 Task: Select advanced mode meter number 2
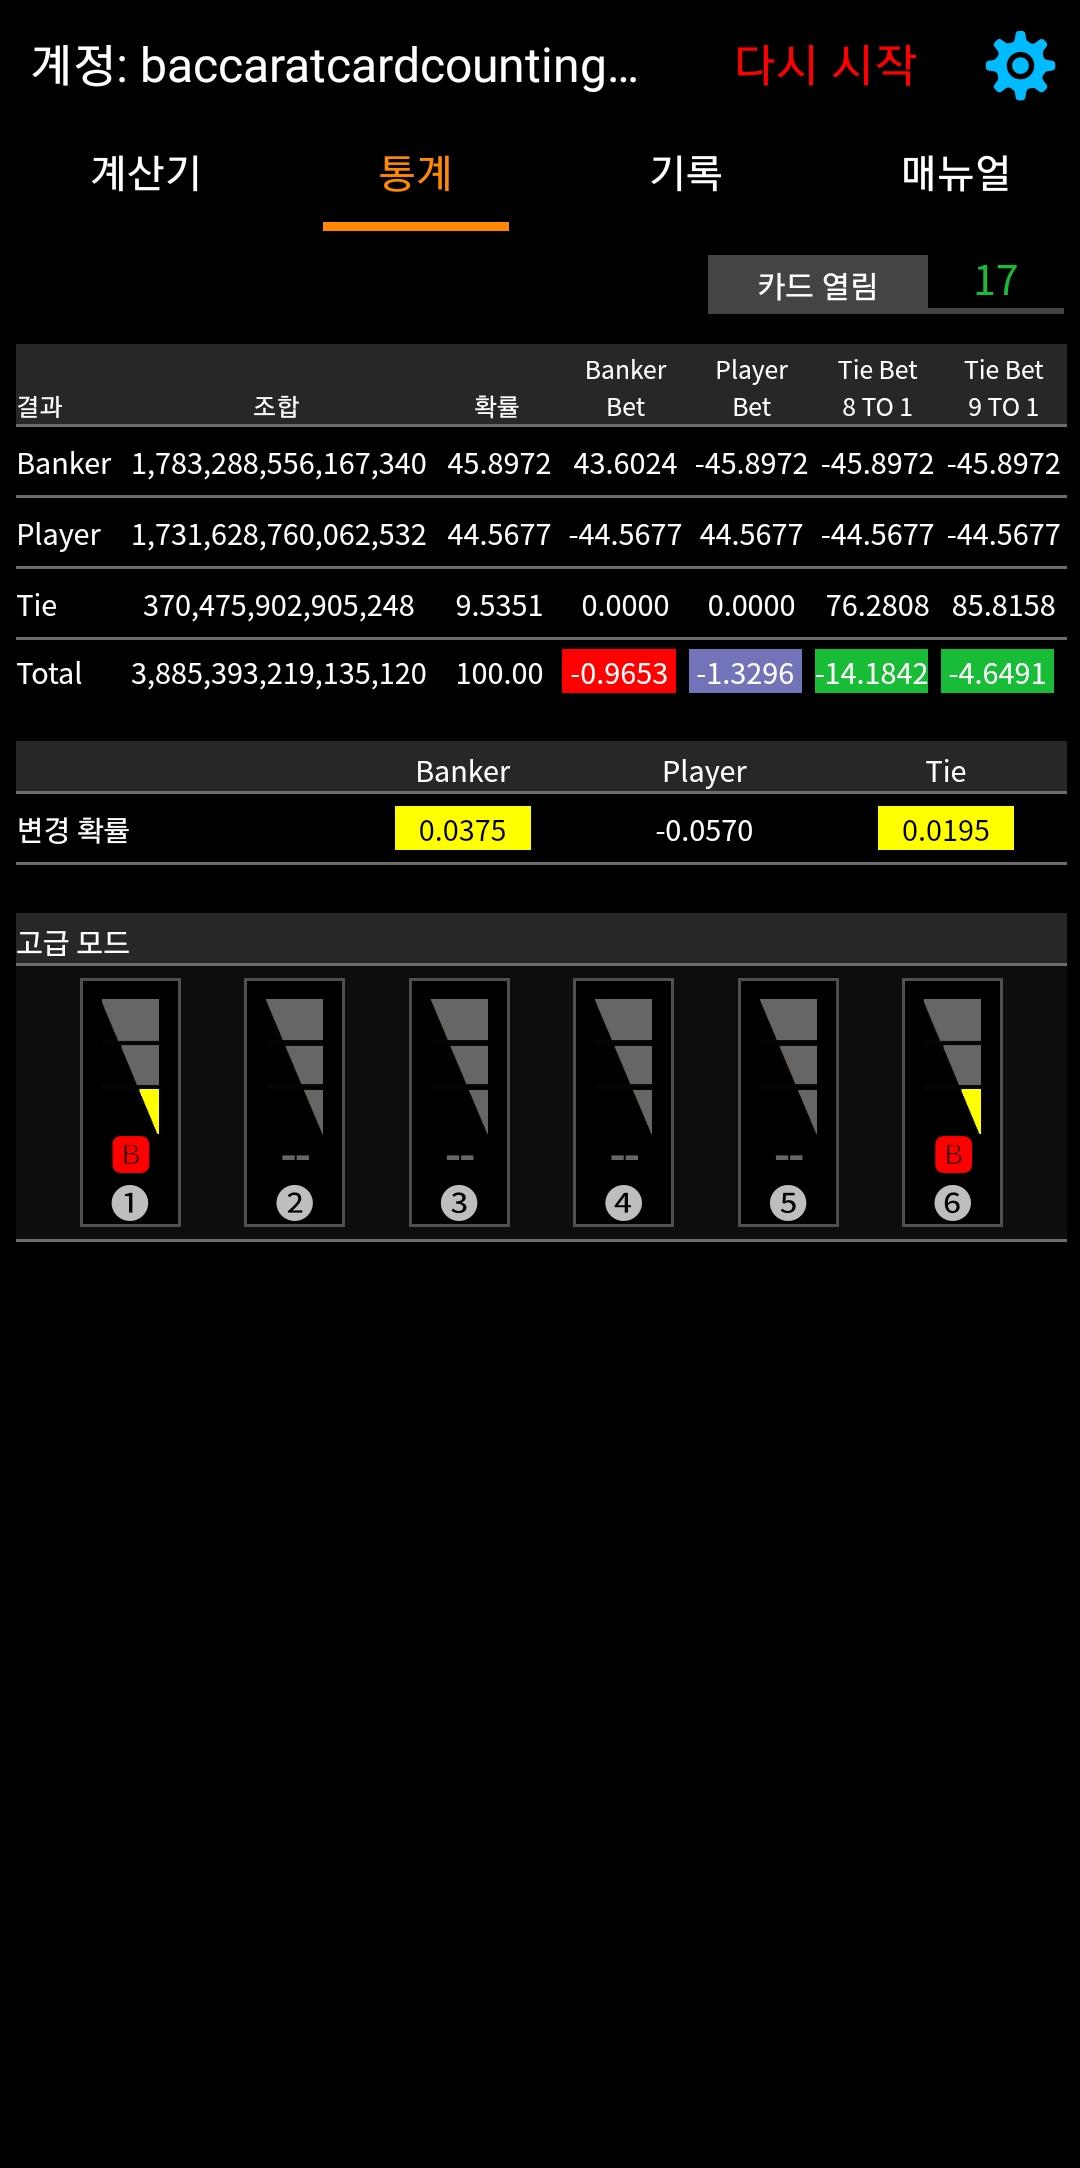pos(295,1102)
